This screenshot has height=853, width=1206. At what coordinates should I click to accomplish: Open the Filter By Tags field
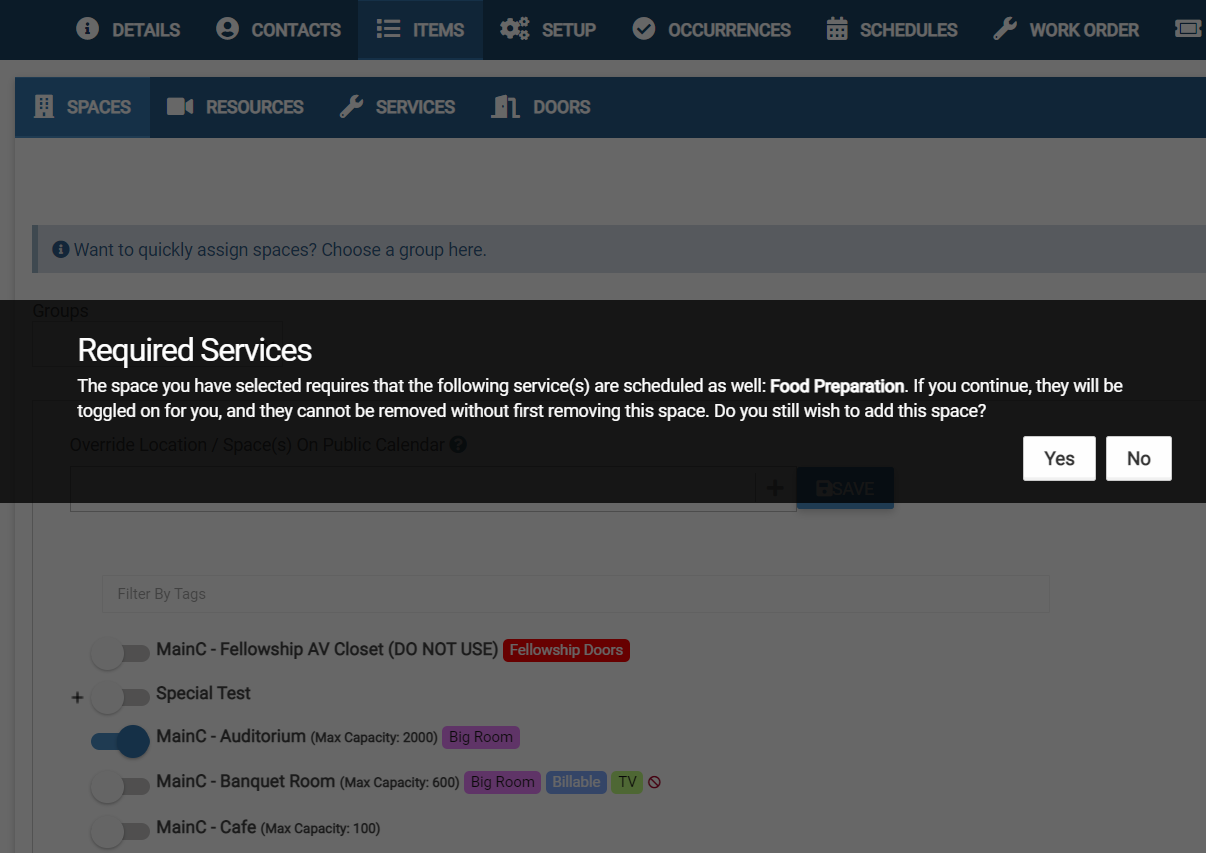(575, 594)
